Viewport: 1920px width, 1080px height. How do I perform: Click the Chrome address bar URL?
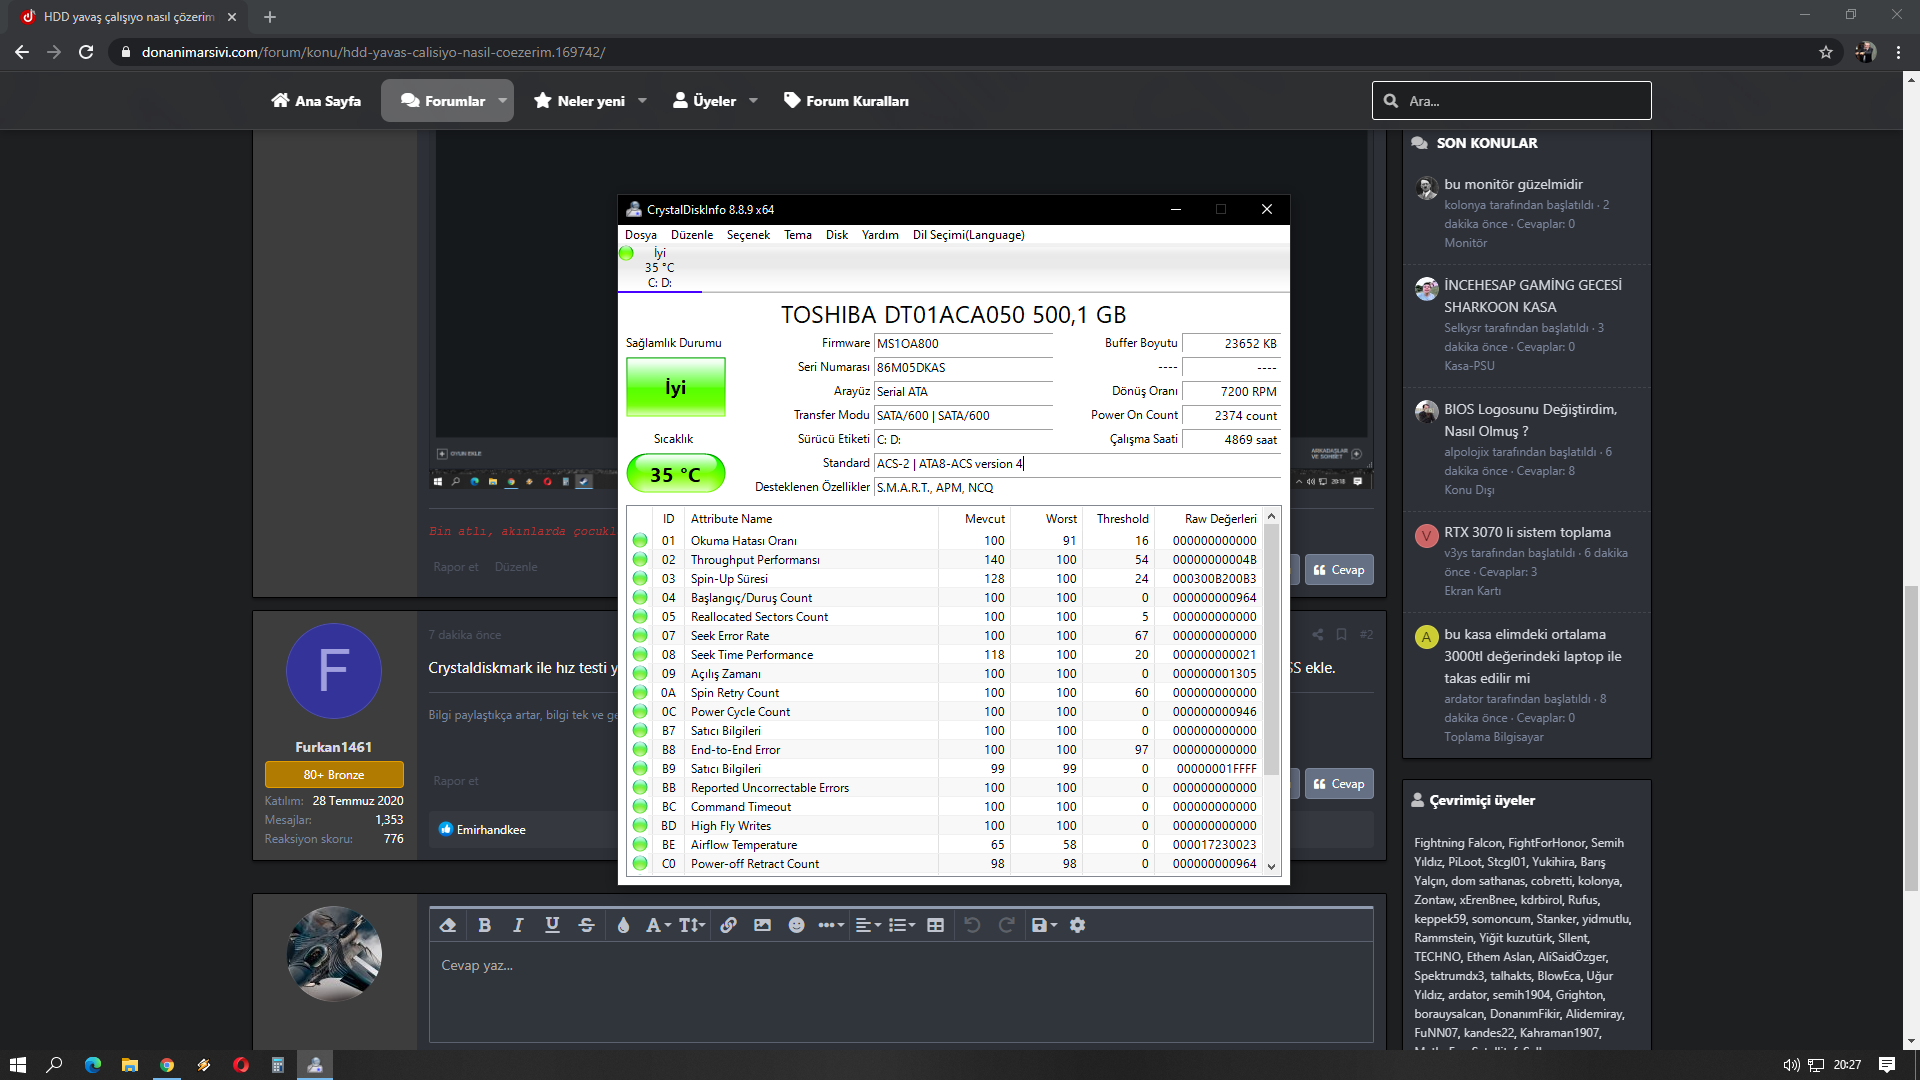373,52
